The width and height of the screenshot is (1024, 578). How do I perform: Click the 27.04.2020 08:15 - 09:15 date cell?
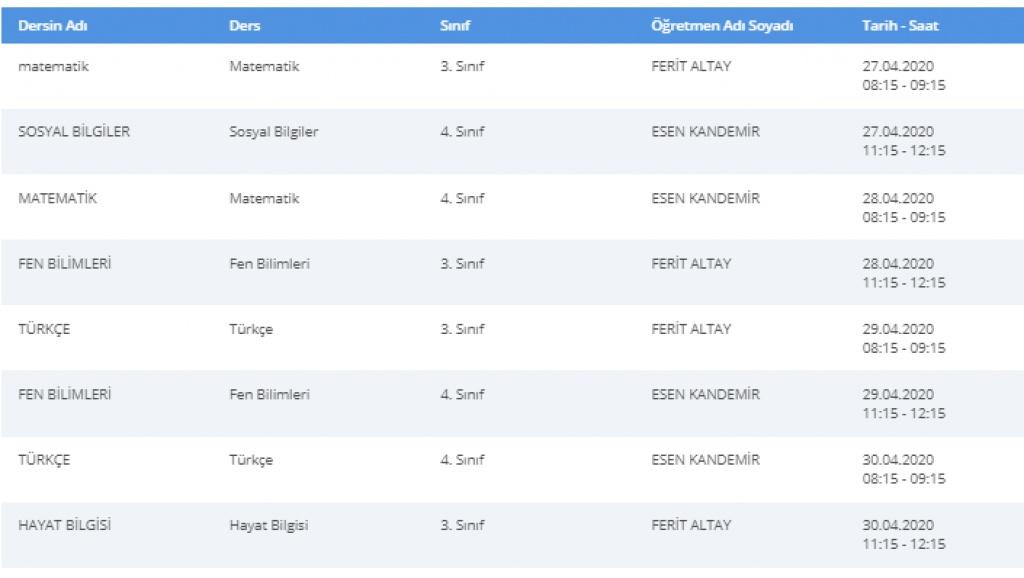(x=903, y=76)
